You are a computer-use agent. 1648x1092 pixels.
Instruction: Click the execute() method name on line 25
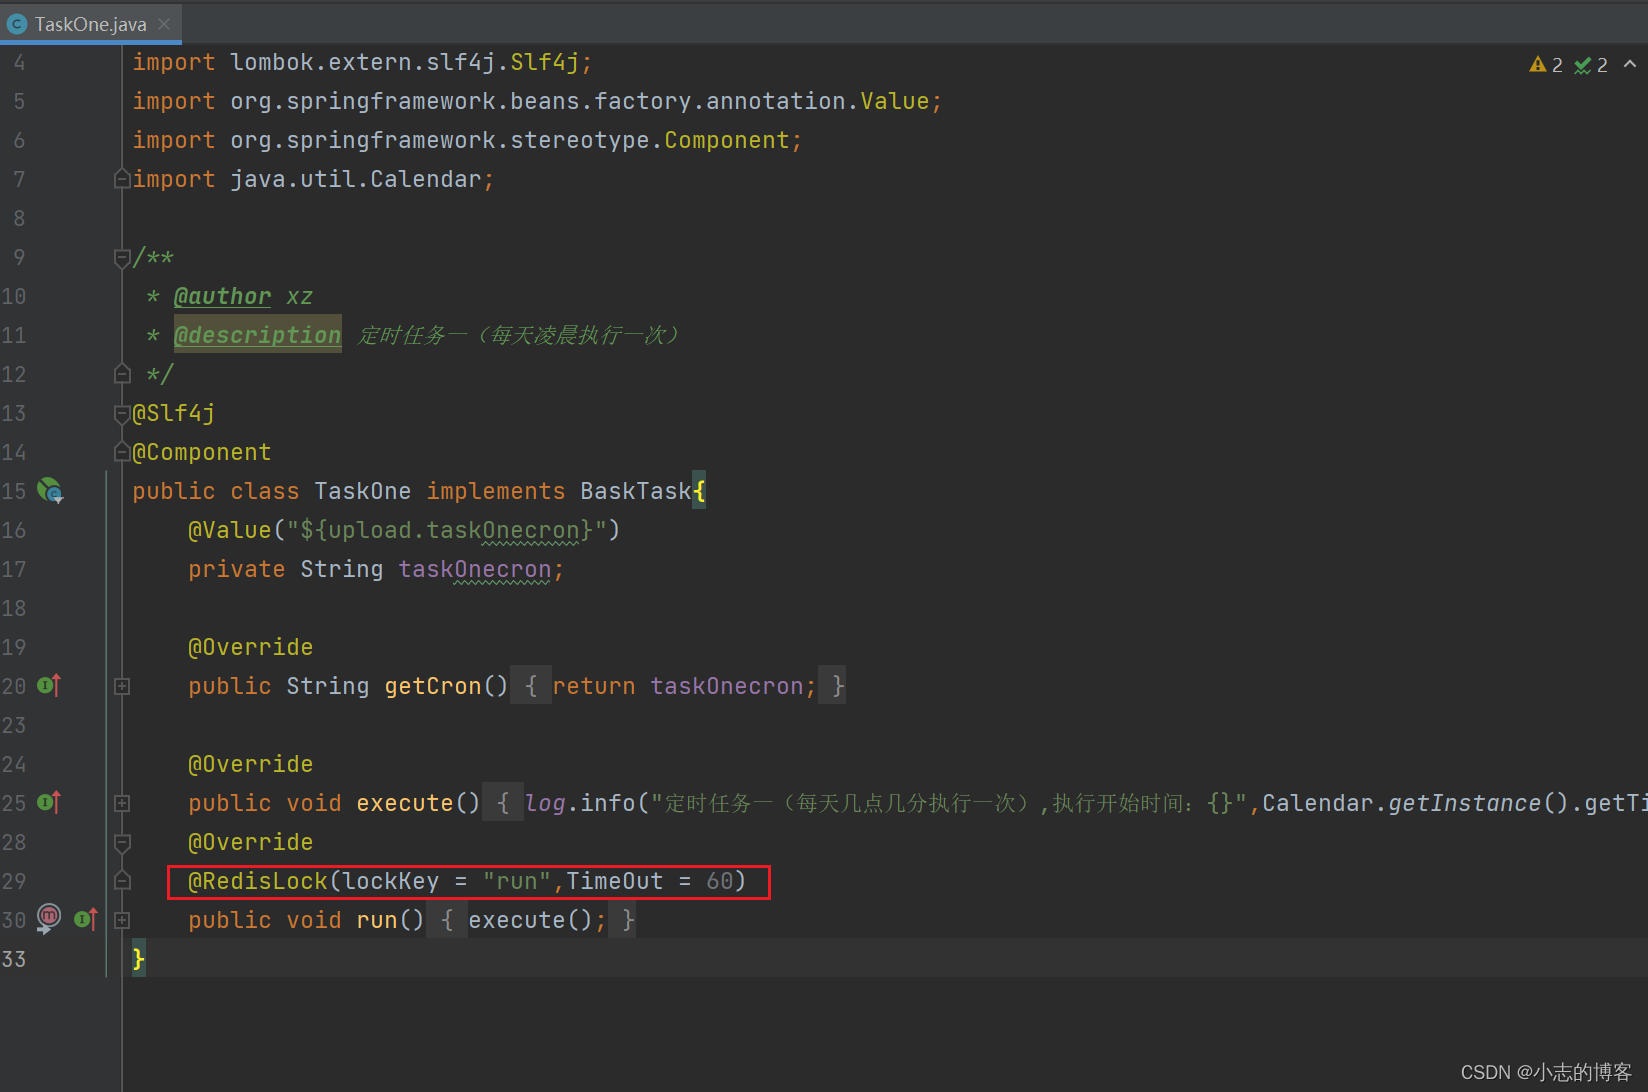pyautogui.click(x=404, y=803)
